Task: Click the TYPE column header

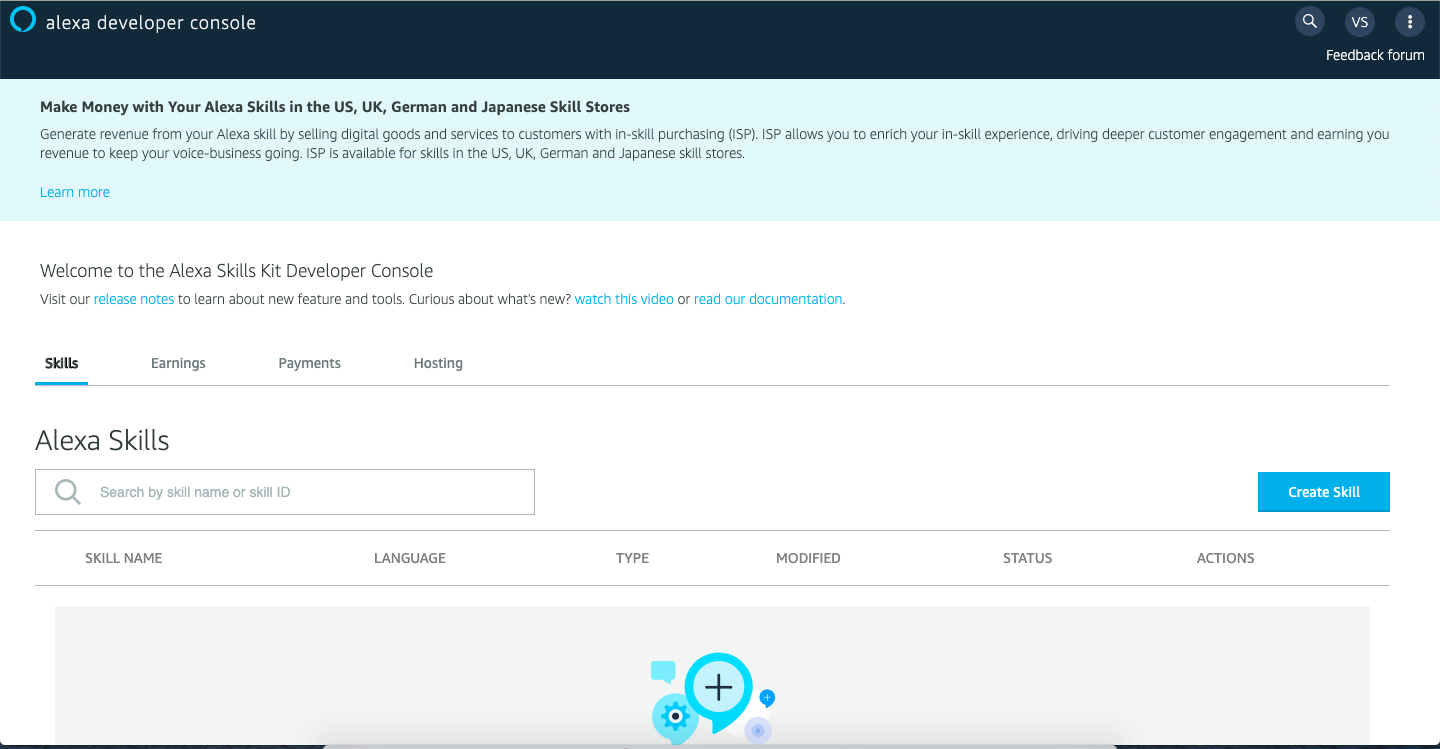Action: pos(633,558)
